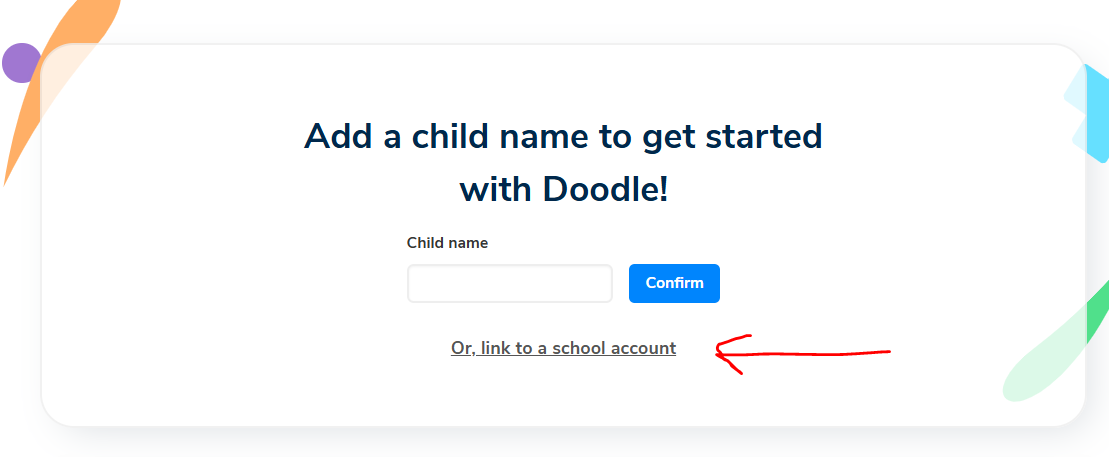Click the "Child name" field label
This screenshot has height=457, width=1109.
(x=447, y=243)
